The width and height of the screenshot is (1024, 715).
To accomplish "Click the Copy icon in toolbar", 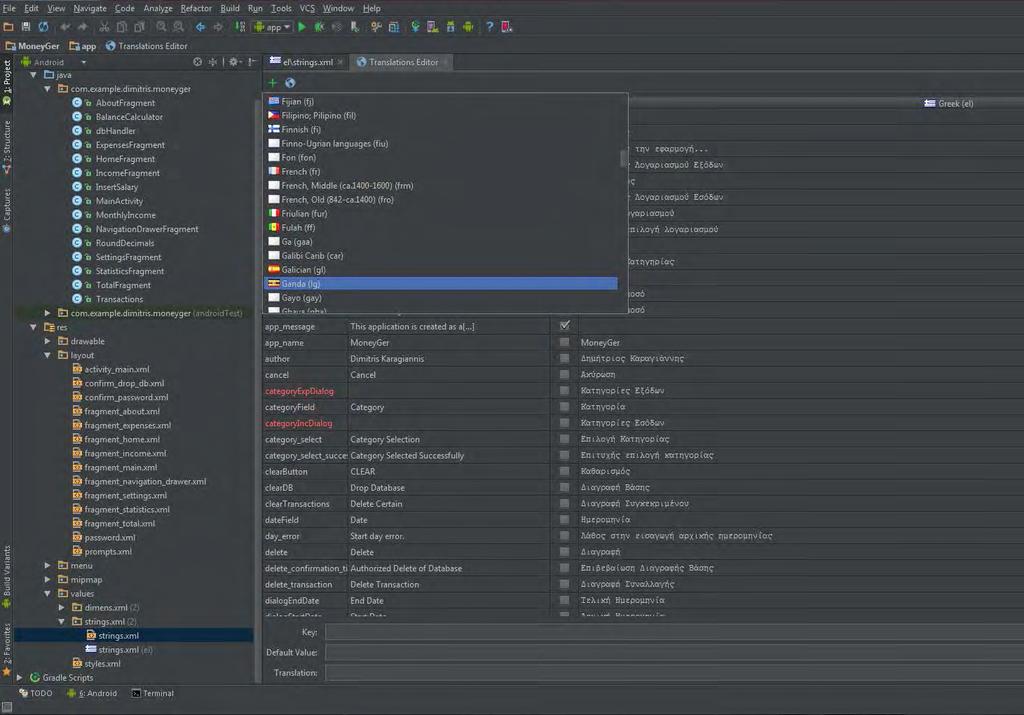I will (121, 27).
